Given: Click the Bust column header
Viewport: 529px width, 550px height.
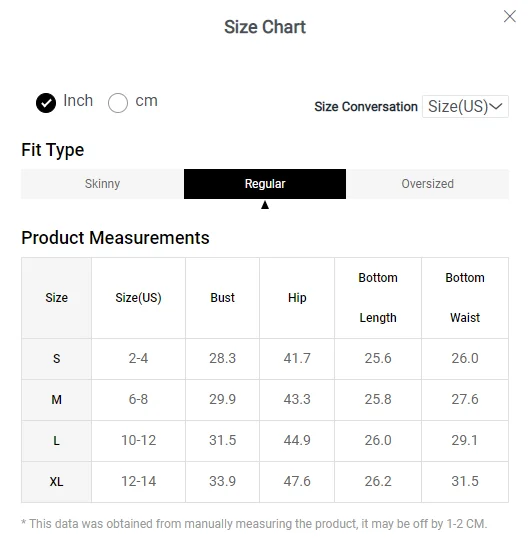Looking at the screenshot, I should [x=222, y=298].
